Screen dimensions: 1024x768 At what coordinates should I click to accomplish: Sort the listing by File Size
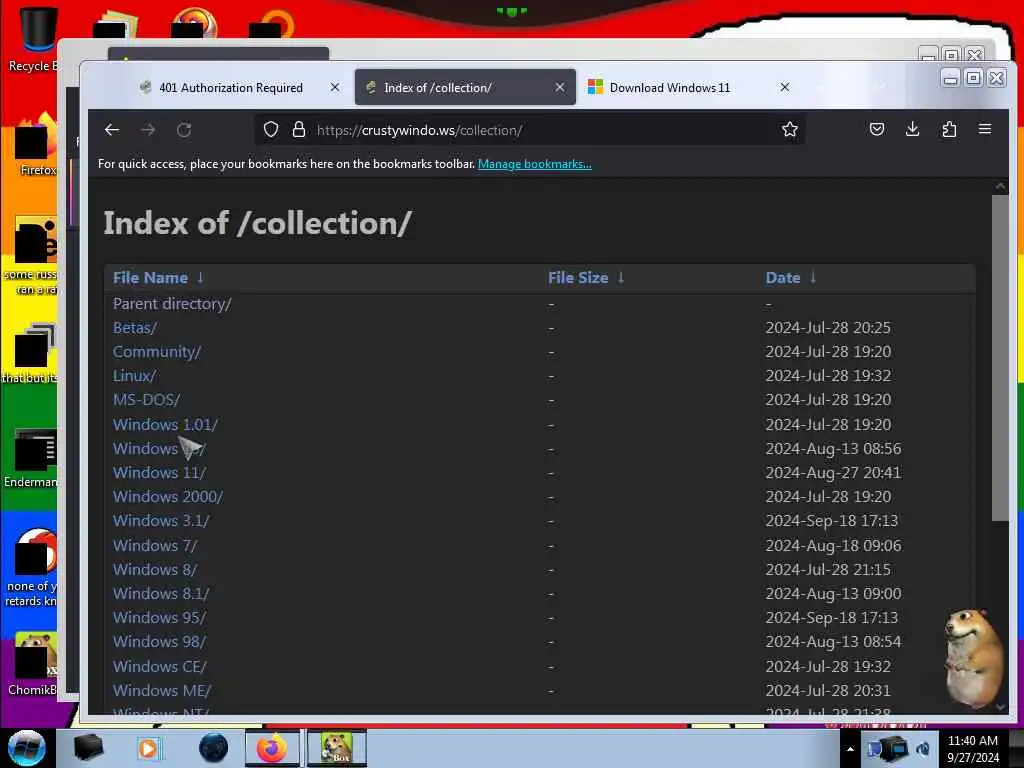click(586, 278)
